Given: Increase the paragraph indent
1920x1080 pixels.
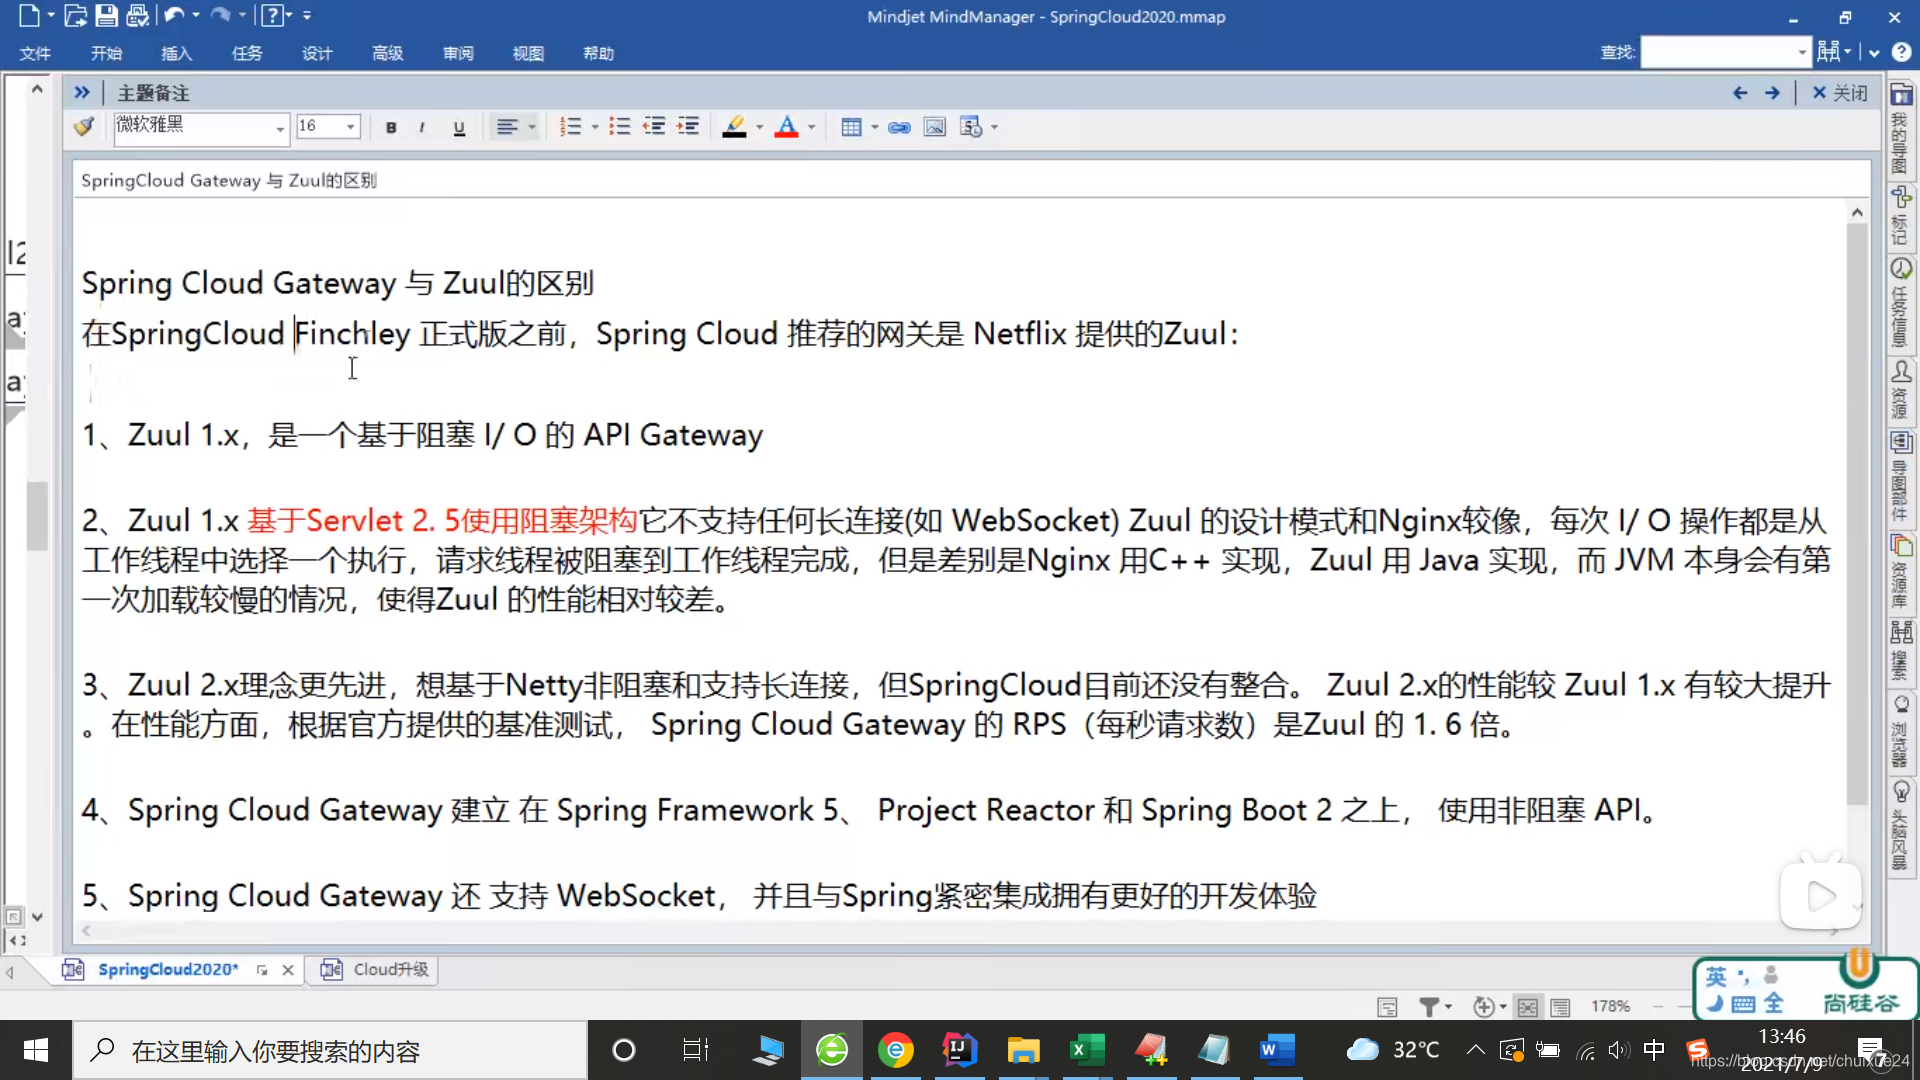Looking at the screenshot, I should (x=688, y=127).
